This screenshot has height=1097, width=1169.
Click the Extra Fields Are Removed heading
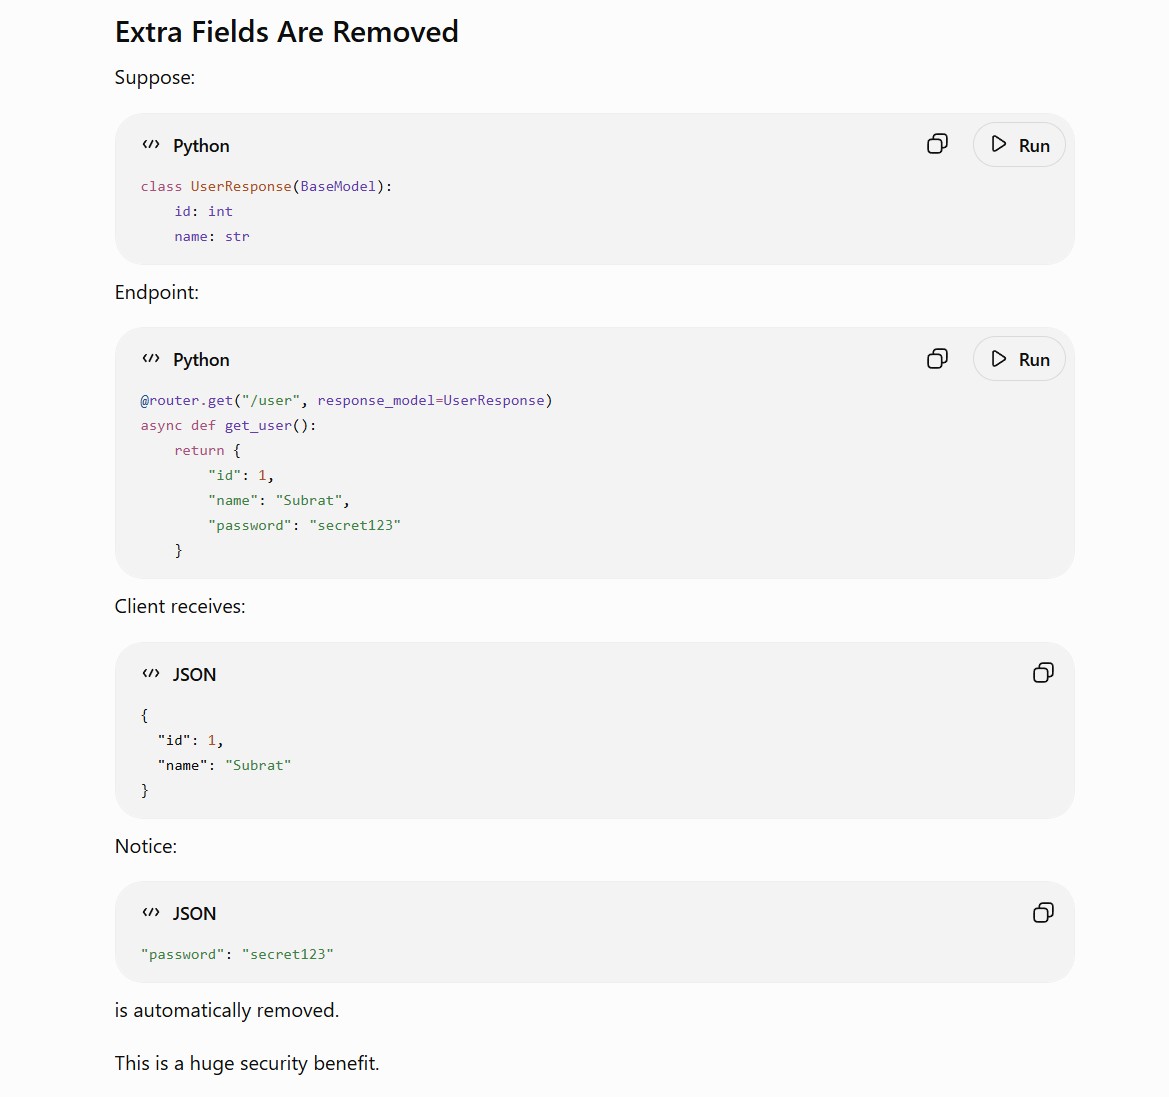[286, 32]
